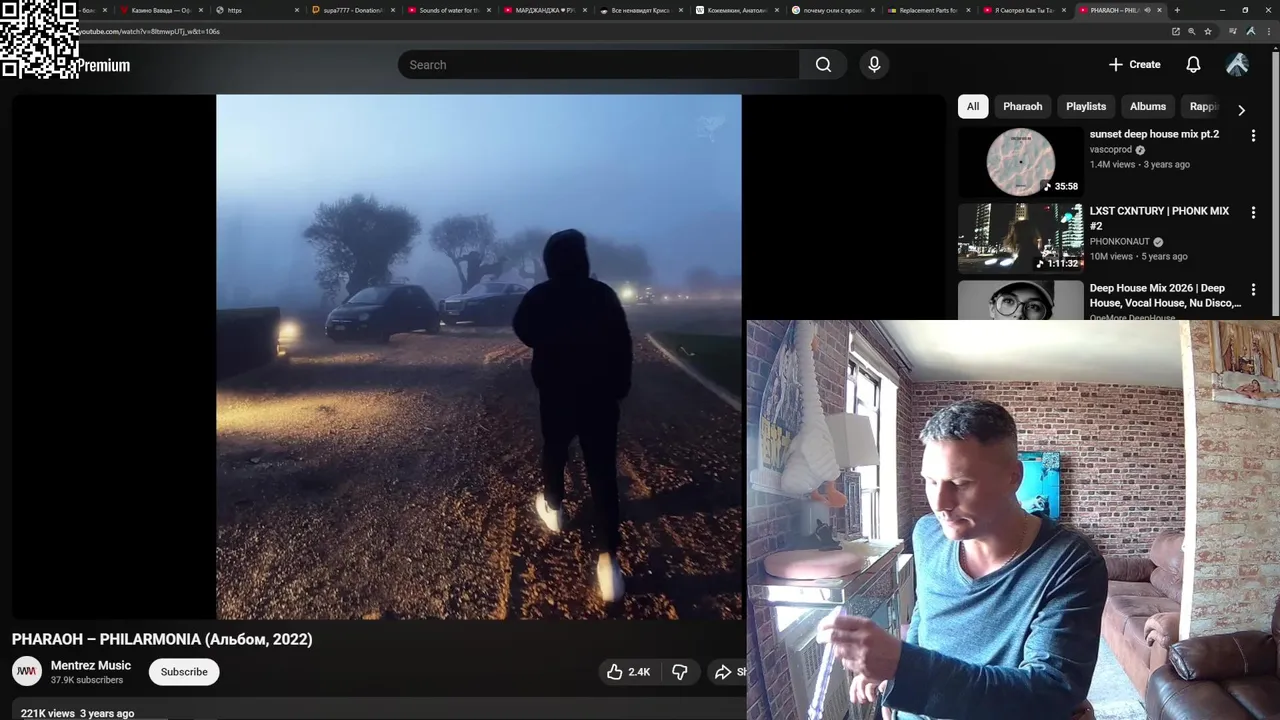Close the Sounds of water tab
1280x720 pixels.
click(x=489, y=10)
